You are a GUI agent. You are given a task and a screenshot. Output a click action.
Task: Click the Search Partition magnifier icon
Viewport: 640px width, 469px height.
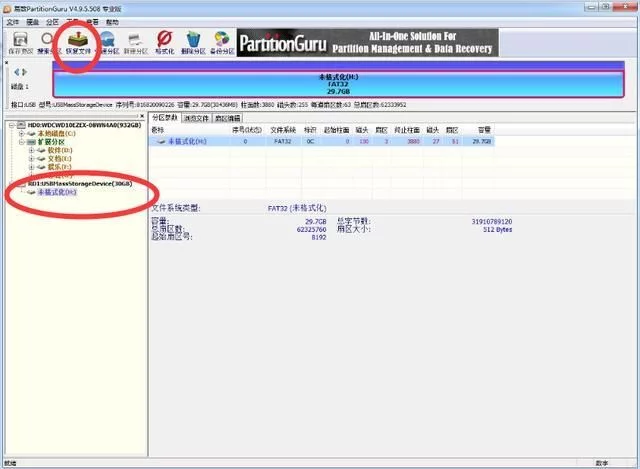(x=47, y=39)
